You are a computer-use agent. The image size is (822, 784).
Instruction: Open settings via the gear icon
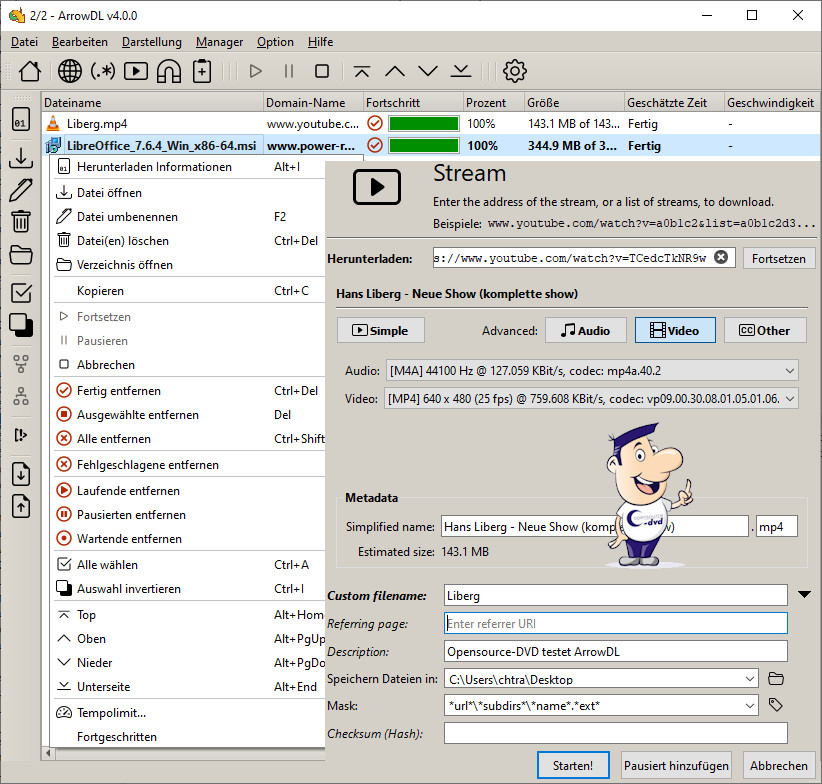[514, 71]
